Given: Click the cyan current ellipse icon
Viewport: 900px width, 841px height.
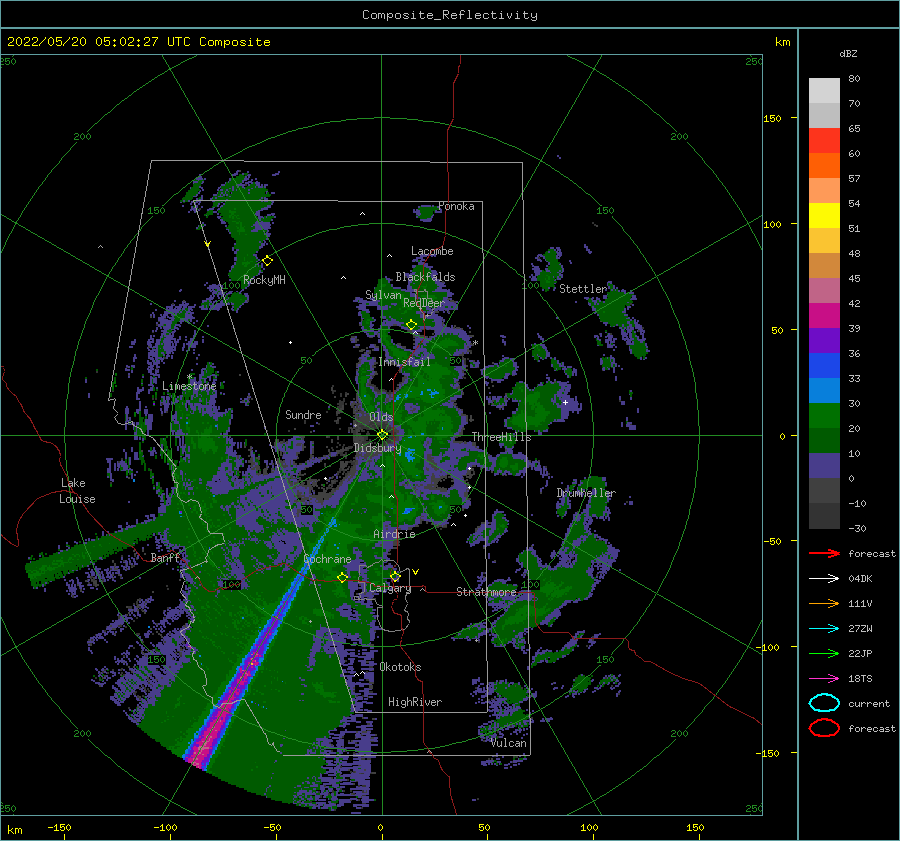Looking at the screenshot, I should point(824,703).
